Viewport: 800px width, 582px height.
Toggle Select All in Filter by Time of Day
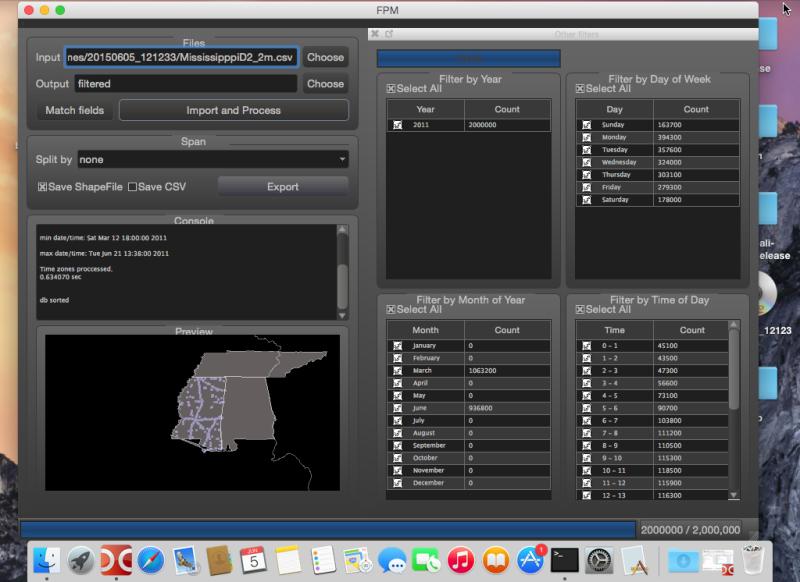click(580, 310)
